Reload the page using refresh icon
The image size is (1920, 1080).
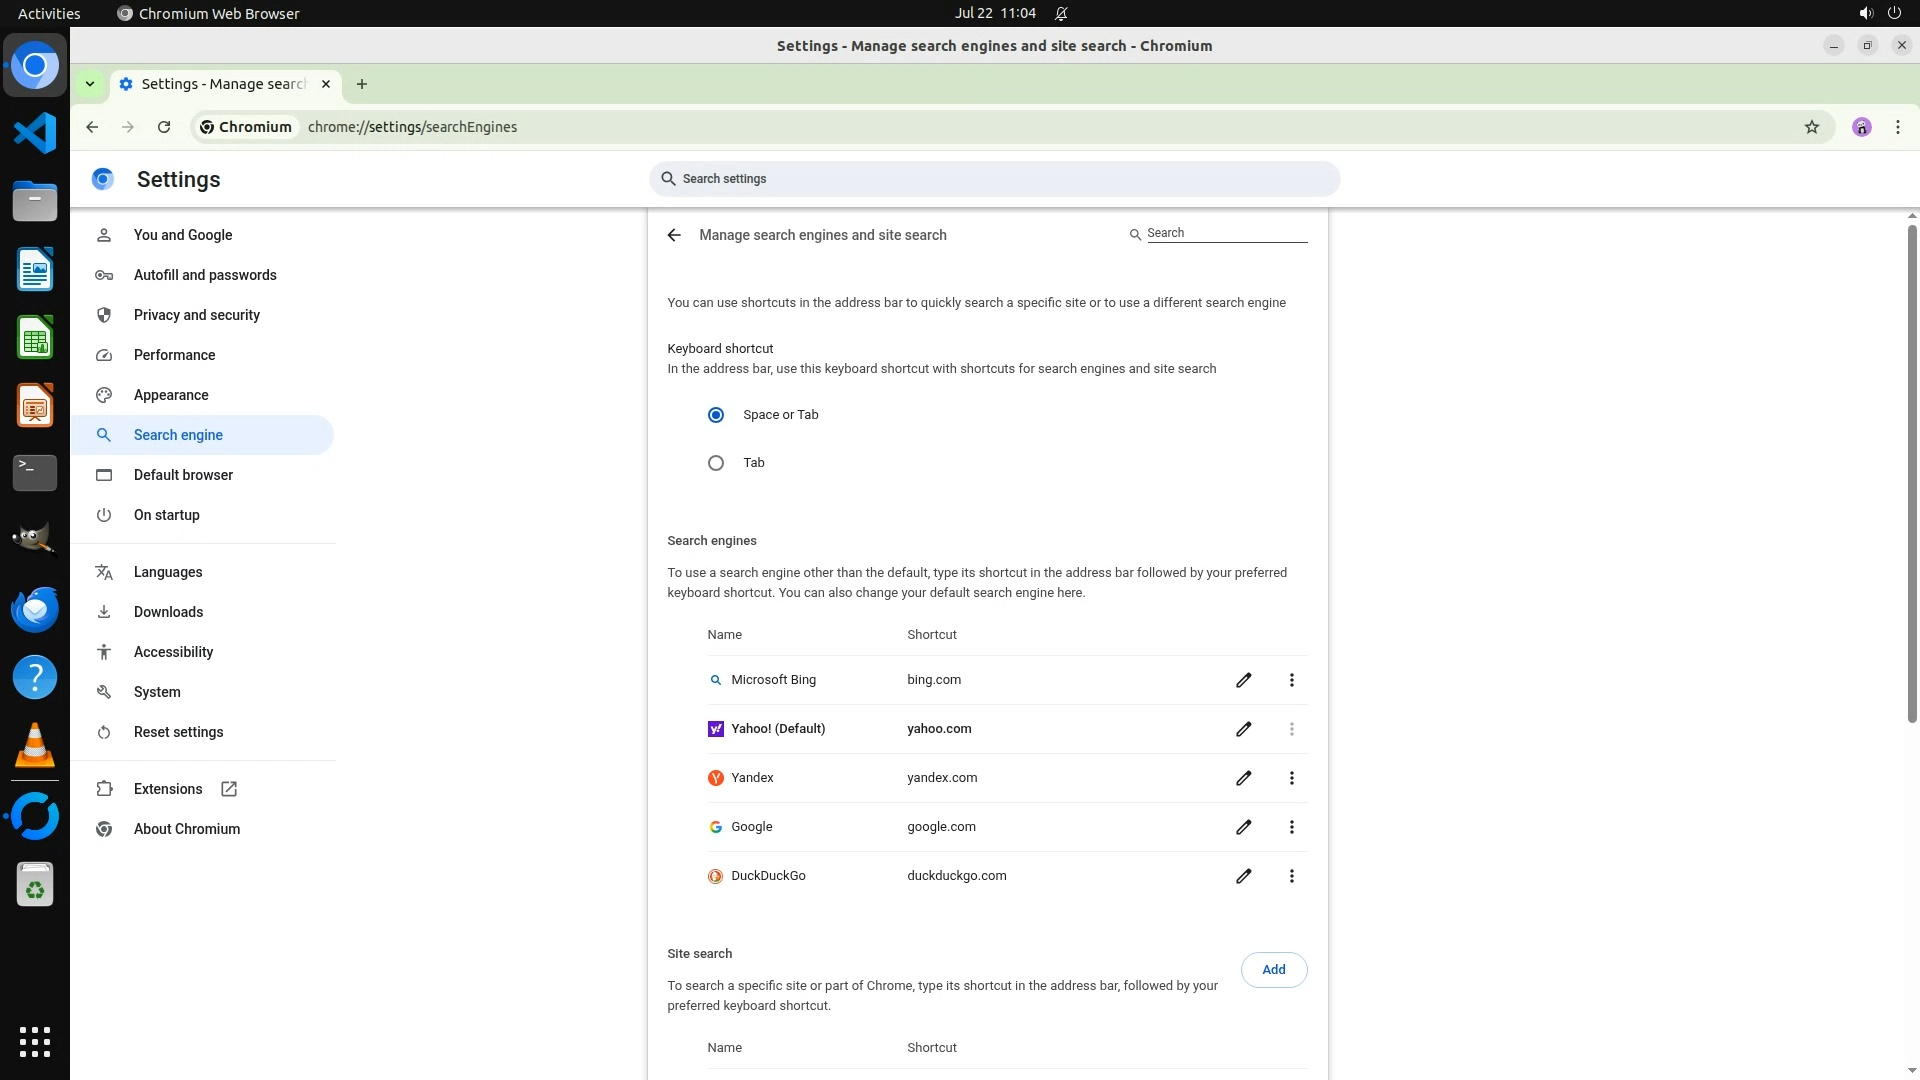pos(164,127)
